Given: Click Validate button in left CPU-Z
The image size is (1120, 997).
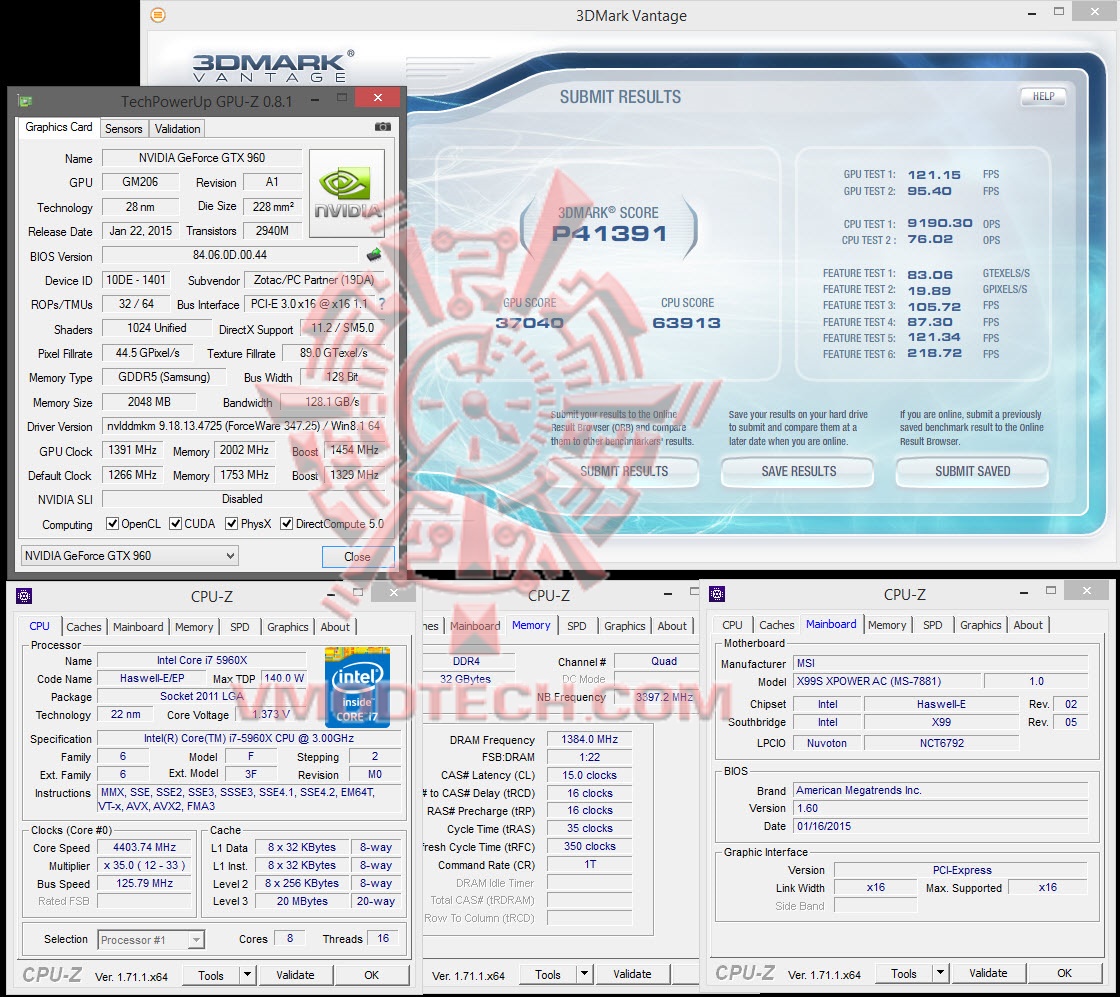Looking at the screenshot, I should point(295,974).
